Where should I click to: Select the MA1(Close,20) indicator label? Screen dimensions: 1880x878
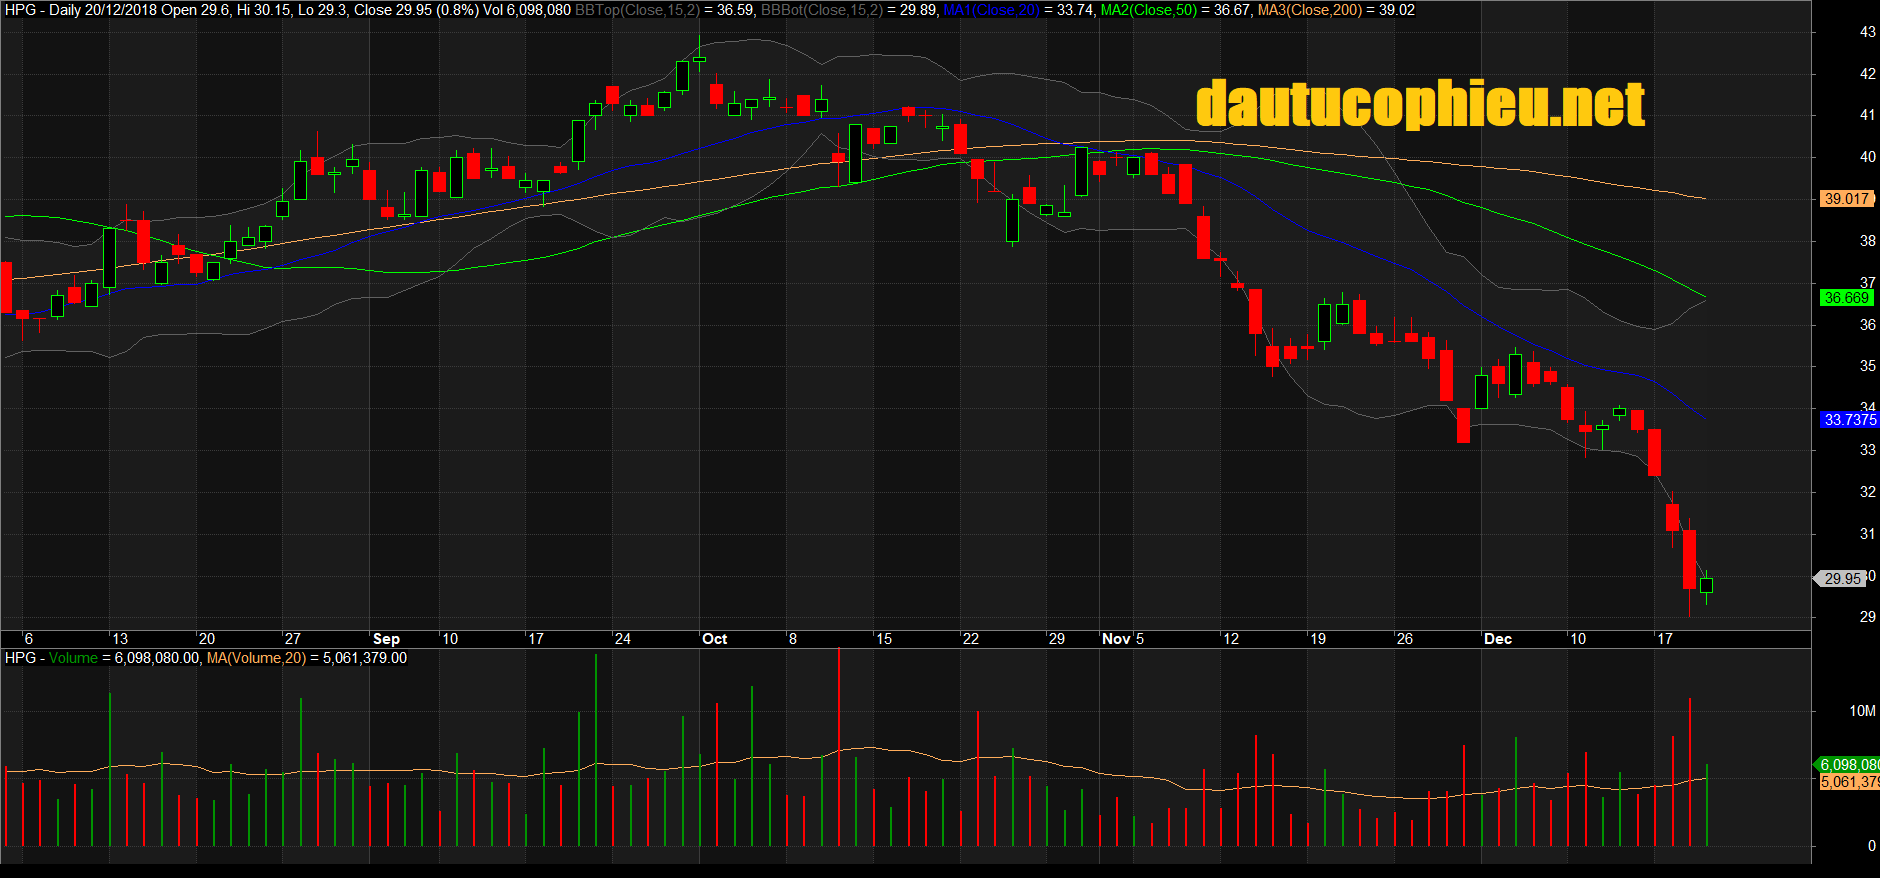tap(991, 10)
